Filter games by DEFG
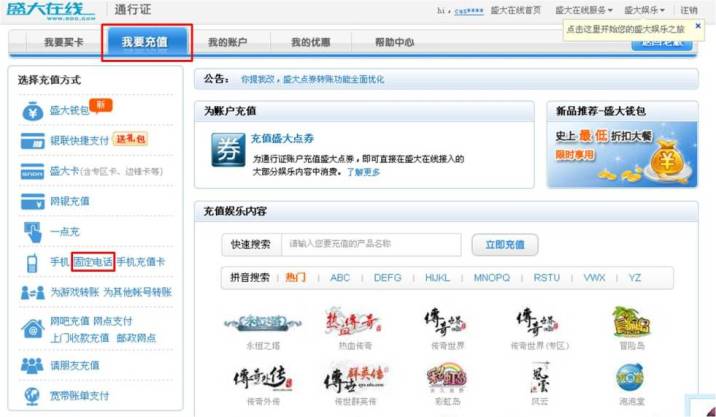This screenshot has width=716, height=417. coord(387,278)
